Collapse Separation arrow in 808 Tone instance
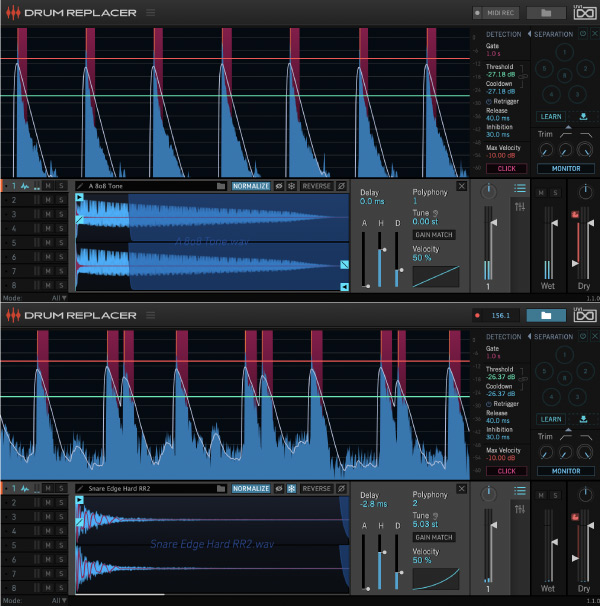The width and height of the screenshot is (600, 606). pyautogui.click(x=529, y=34)
